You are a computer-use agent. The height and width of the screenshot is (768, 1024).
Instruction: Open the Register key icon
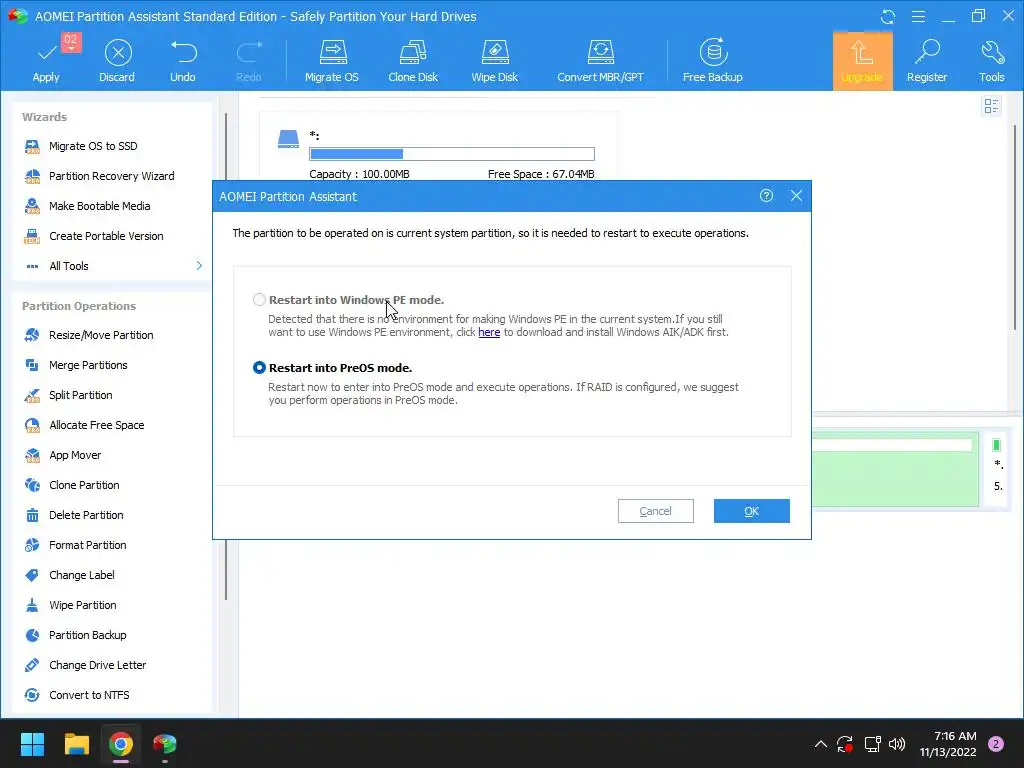tap(927, 52)
